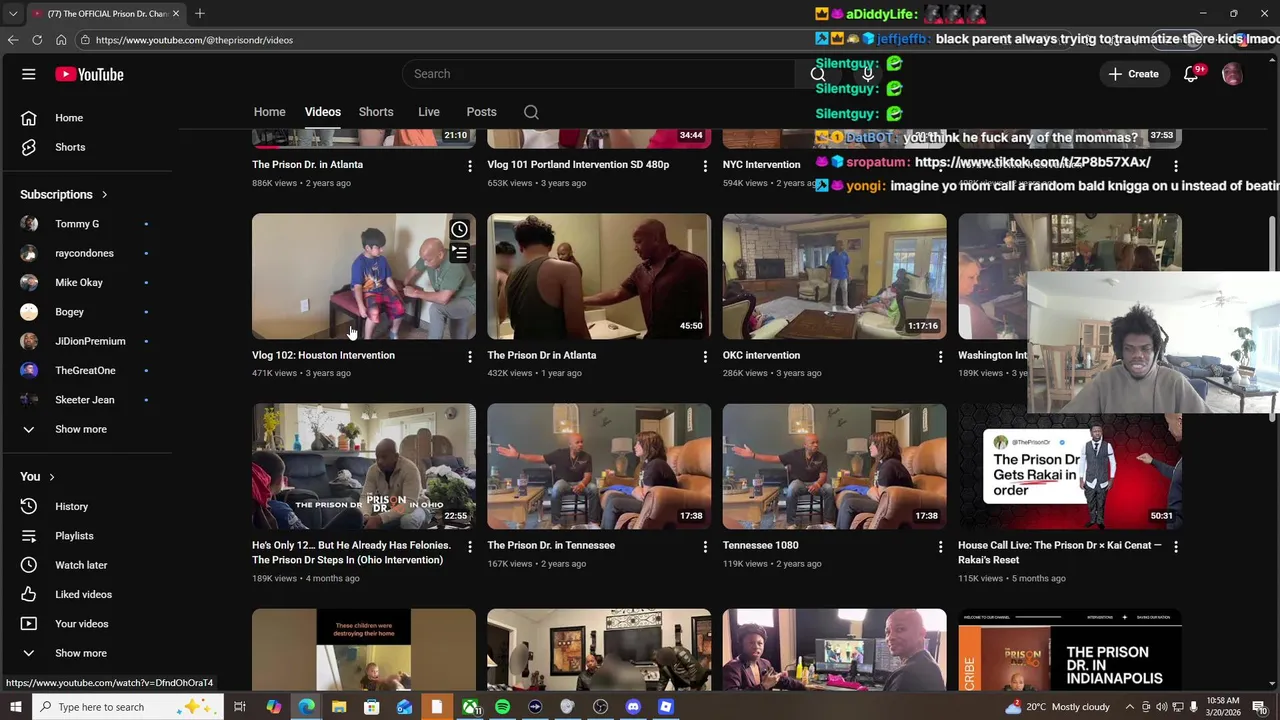Play Prison Dr Gets Rakai in order thumbnail
The image size is (1280, 720).
pyautogui.click(x=1070, y=467)
